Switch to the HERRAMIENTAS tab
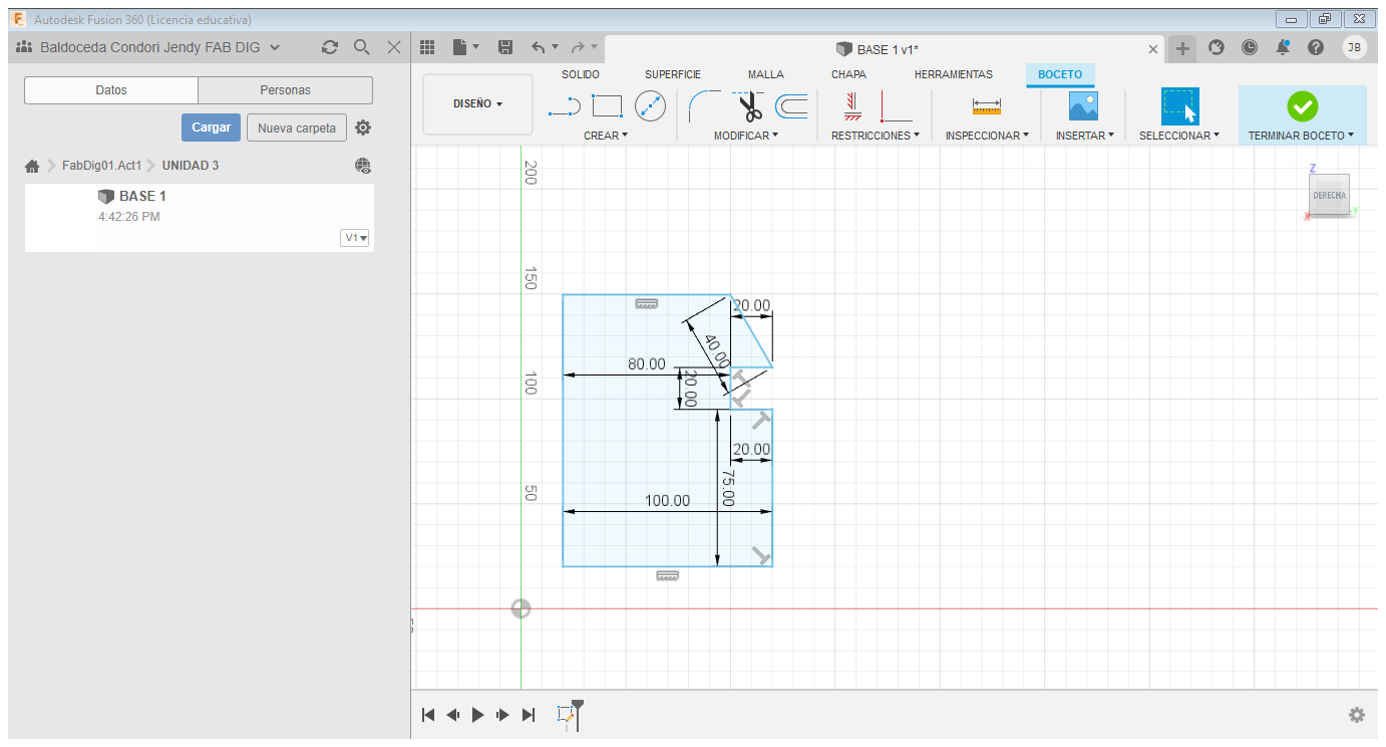 (954, 75)
